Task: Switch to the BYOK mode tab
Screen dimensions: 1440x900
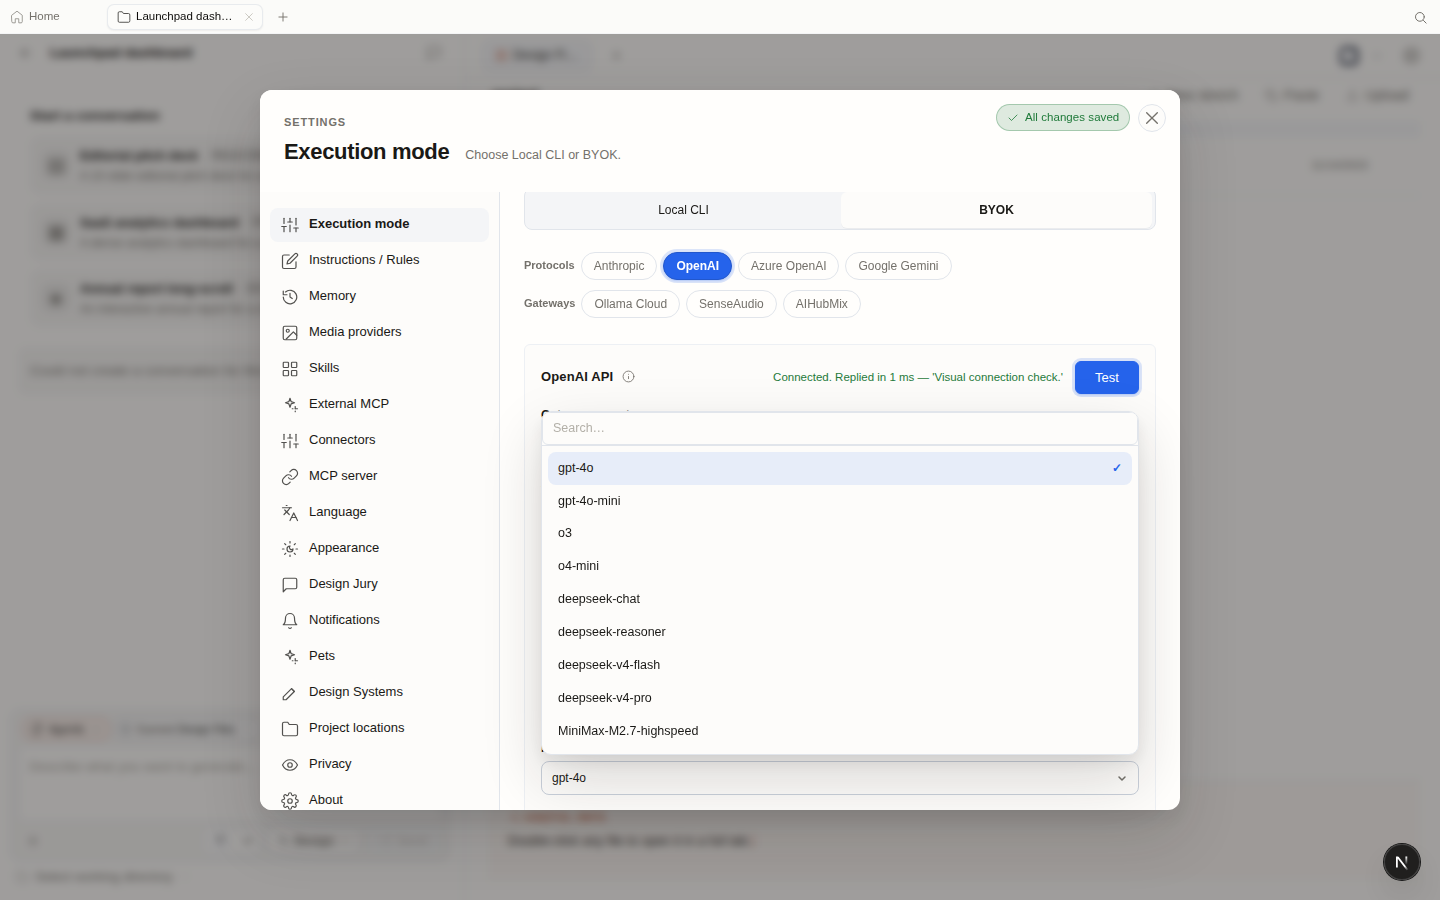Action: [x=996, y=210]
